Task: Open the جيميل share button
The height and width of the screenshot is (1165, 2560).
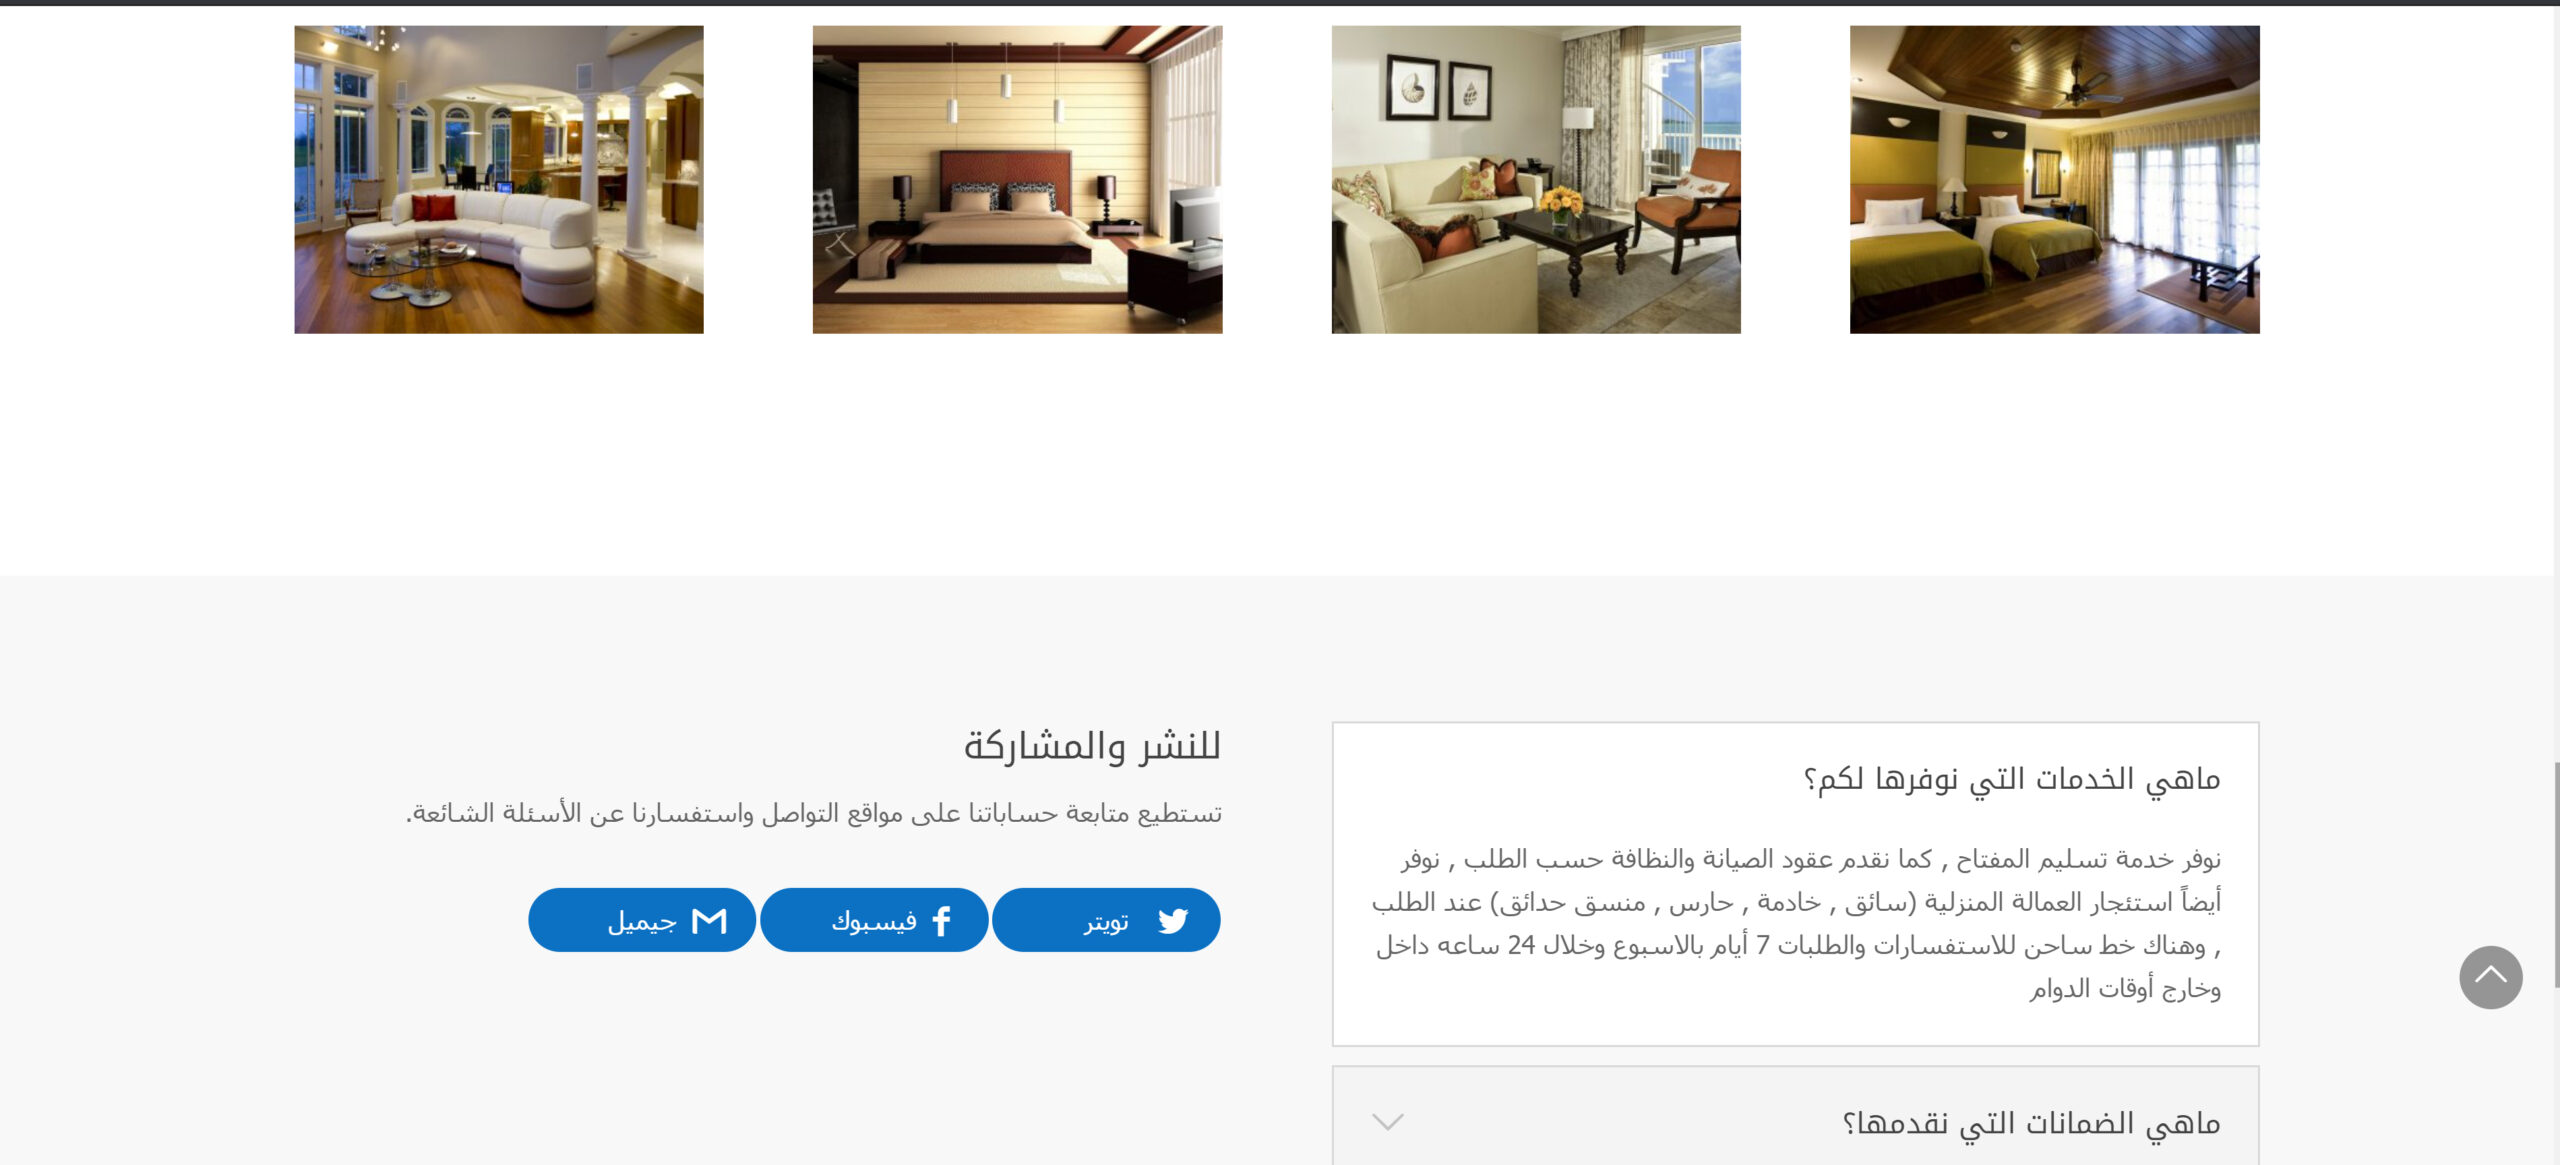Action: pos(642,920)
